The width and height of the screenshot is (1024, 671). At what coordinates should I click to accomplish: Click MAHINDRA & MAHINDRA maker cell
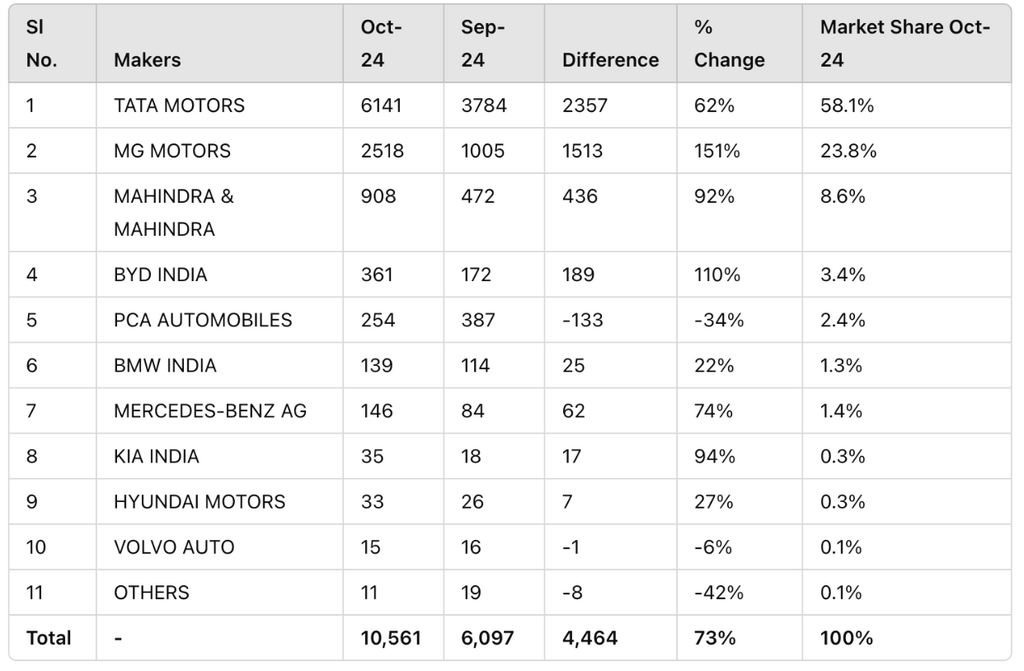(x=174, y=212)
